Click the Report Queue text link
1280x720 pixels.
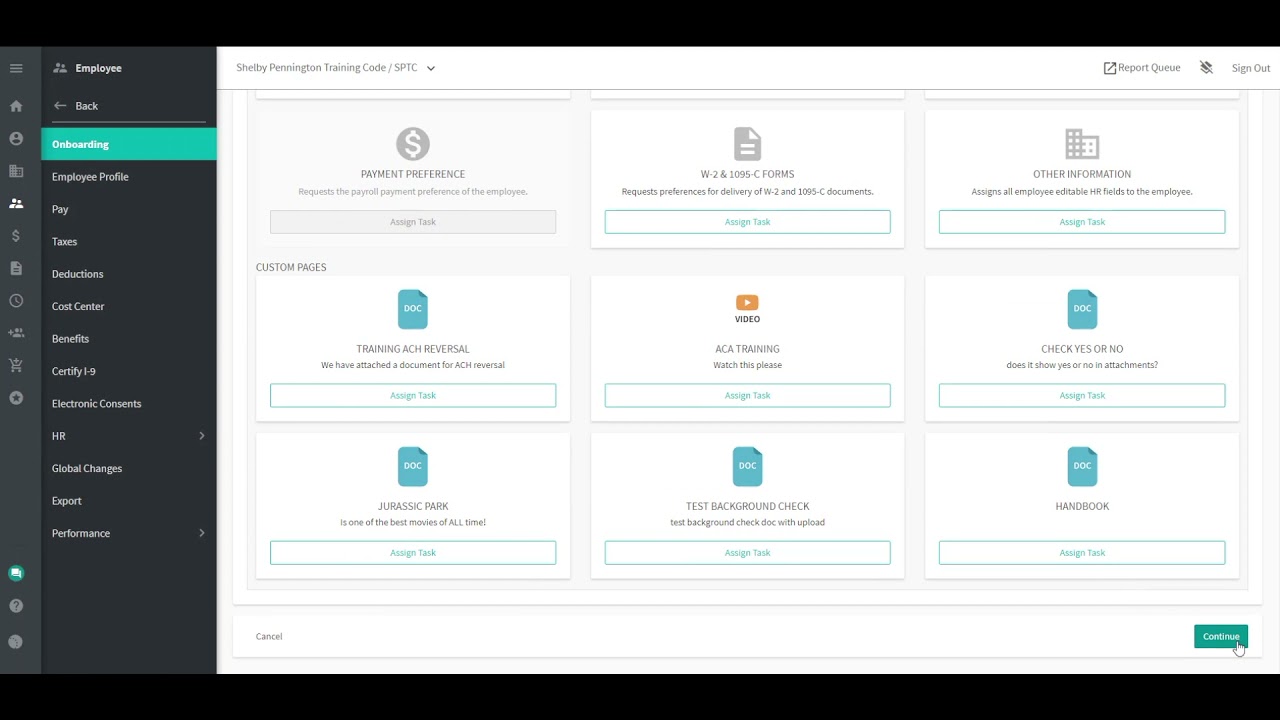tap(1149, 68)
